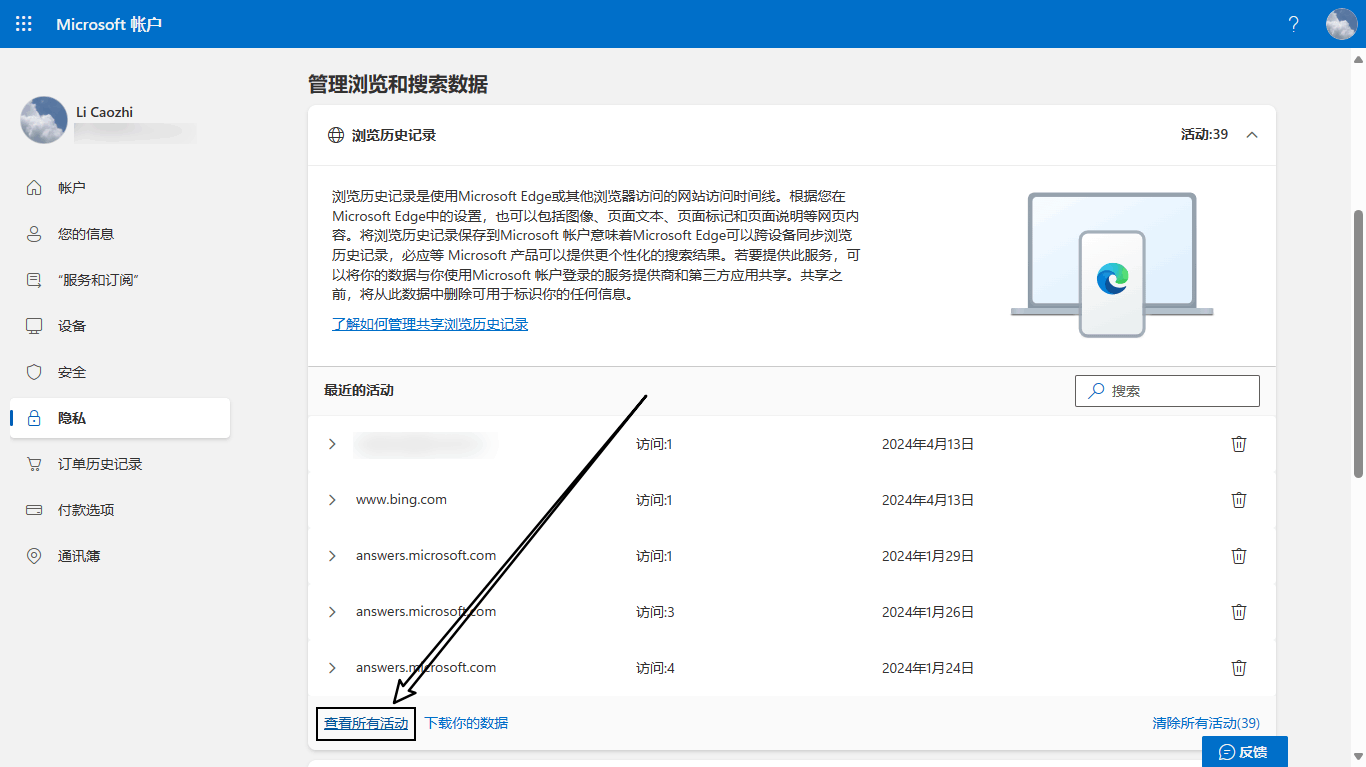Open 查看所有活动 link

(x=366, y=723)
